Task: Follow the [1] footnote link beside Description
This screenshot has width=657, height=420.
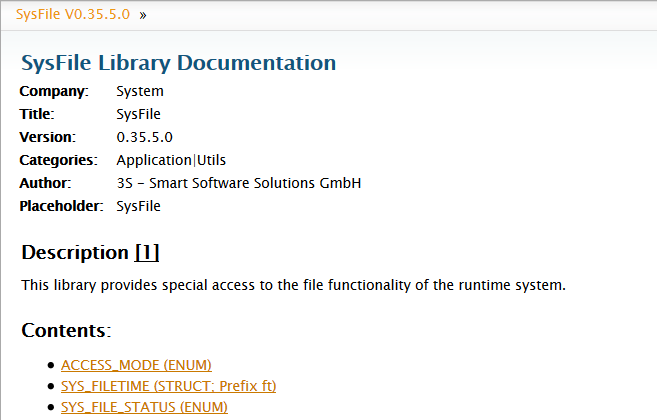Action: click(x=147, y=252)
